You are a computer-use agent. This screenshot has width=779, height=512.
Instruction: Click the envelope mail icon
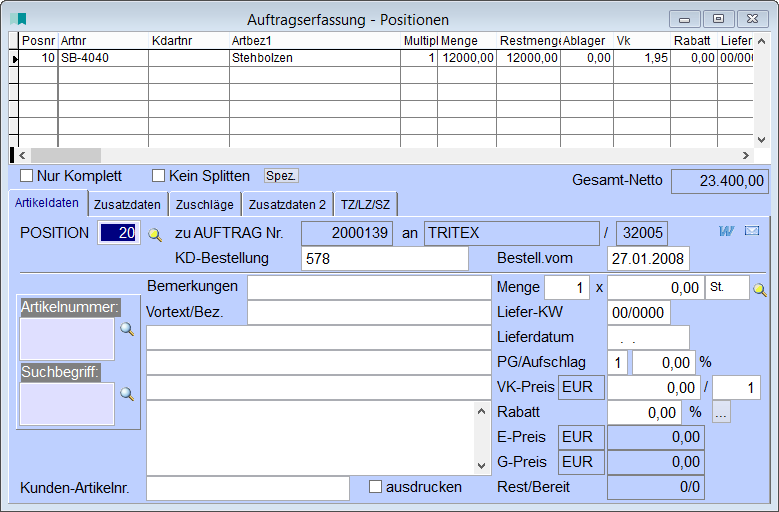pos(752,230)
